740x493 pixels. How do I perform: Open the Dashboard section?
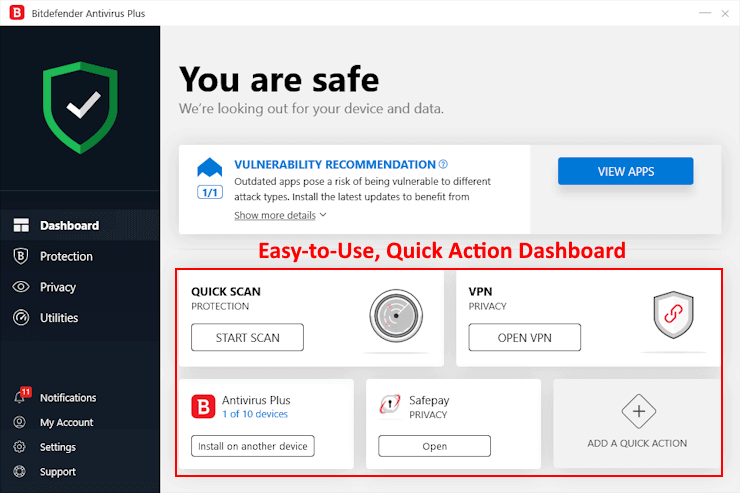pyautogui.click(x=69, y=225)
